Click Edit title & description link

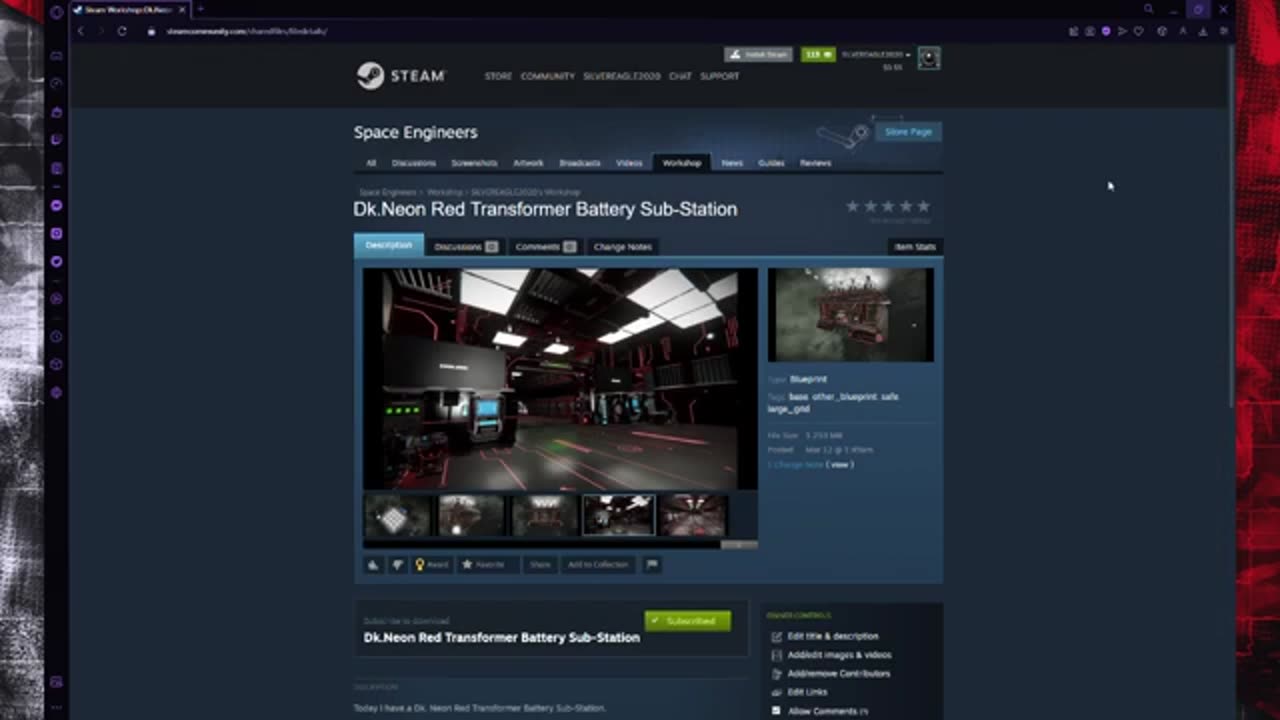pyautogui.click(x=833, y=636)
